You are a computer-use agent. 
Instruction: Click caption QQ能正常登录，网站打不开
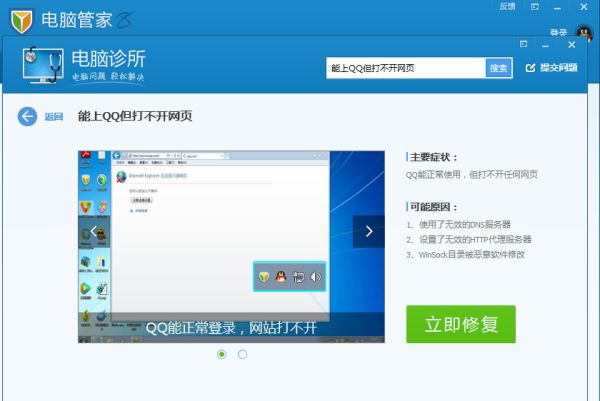point(232,328)
